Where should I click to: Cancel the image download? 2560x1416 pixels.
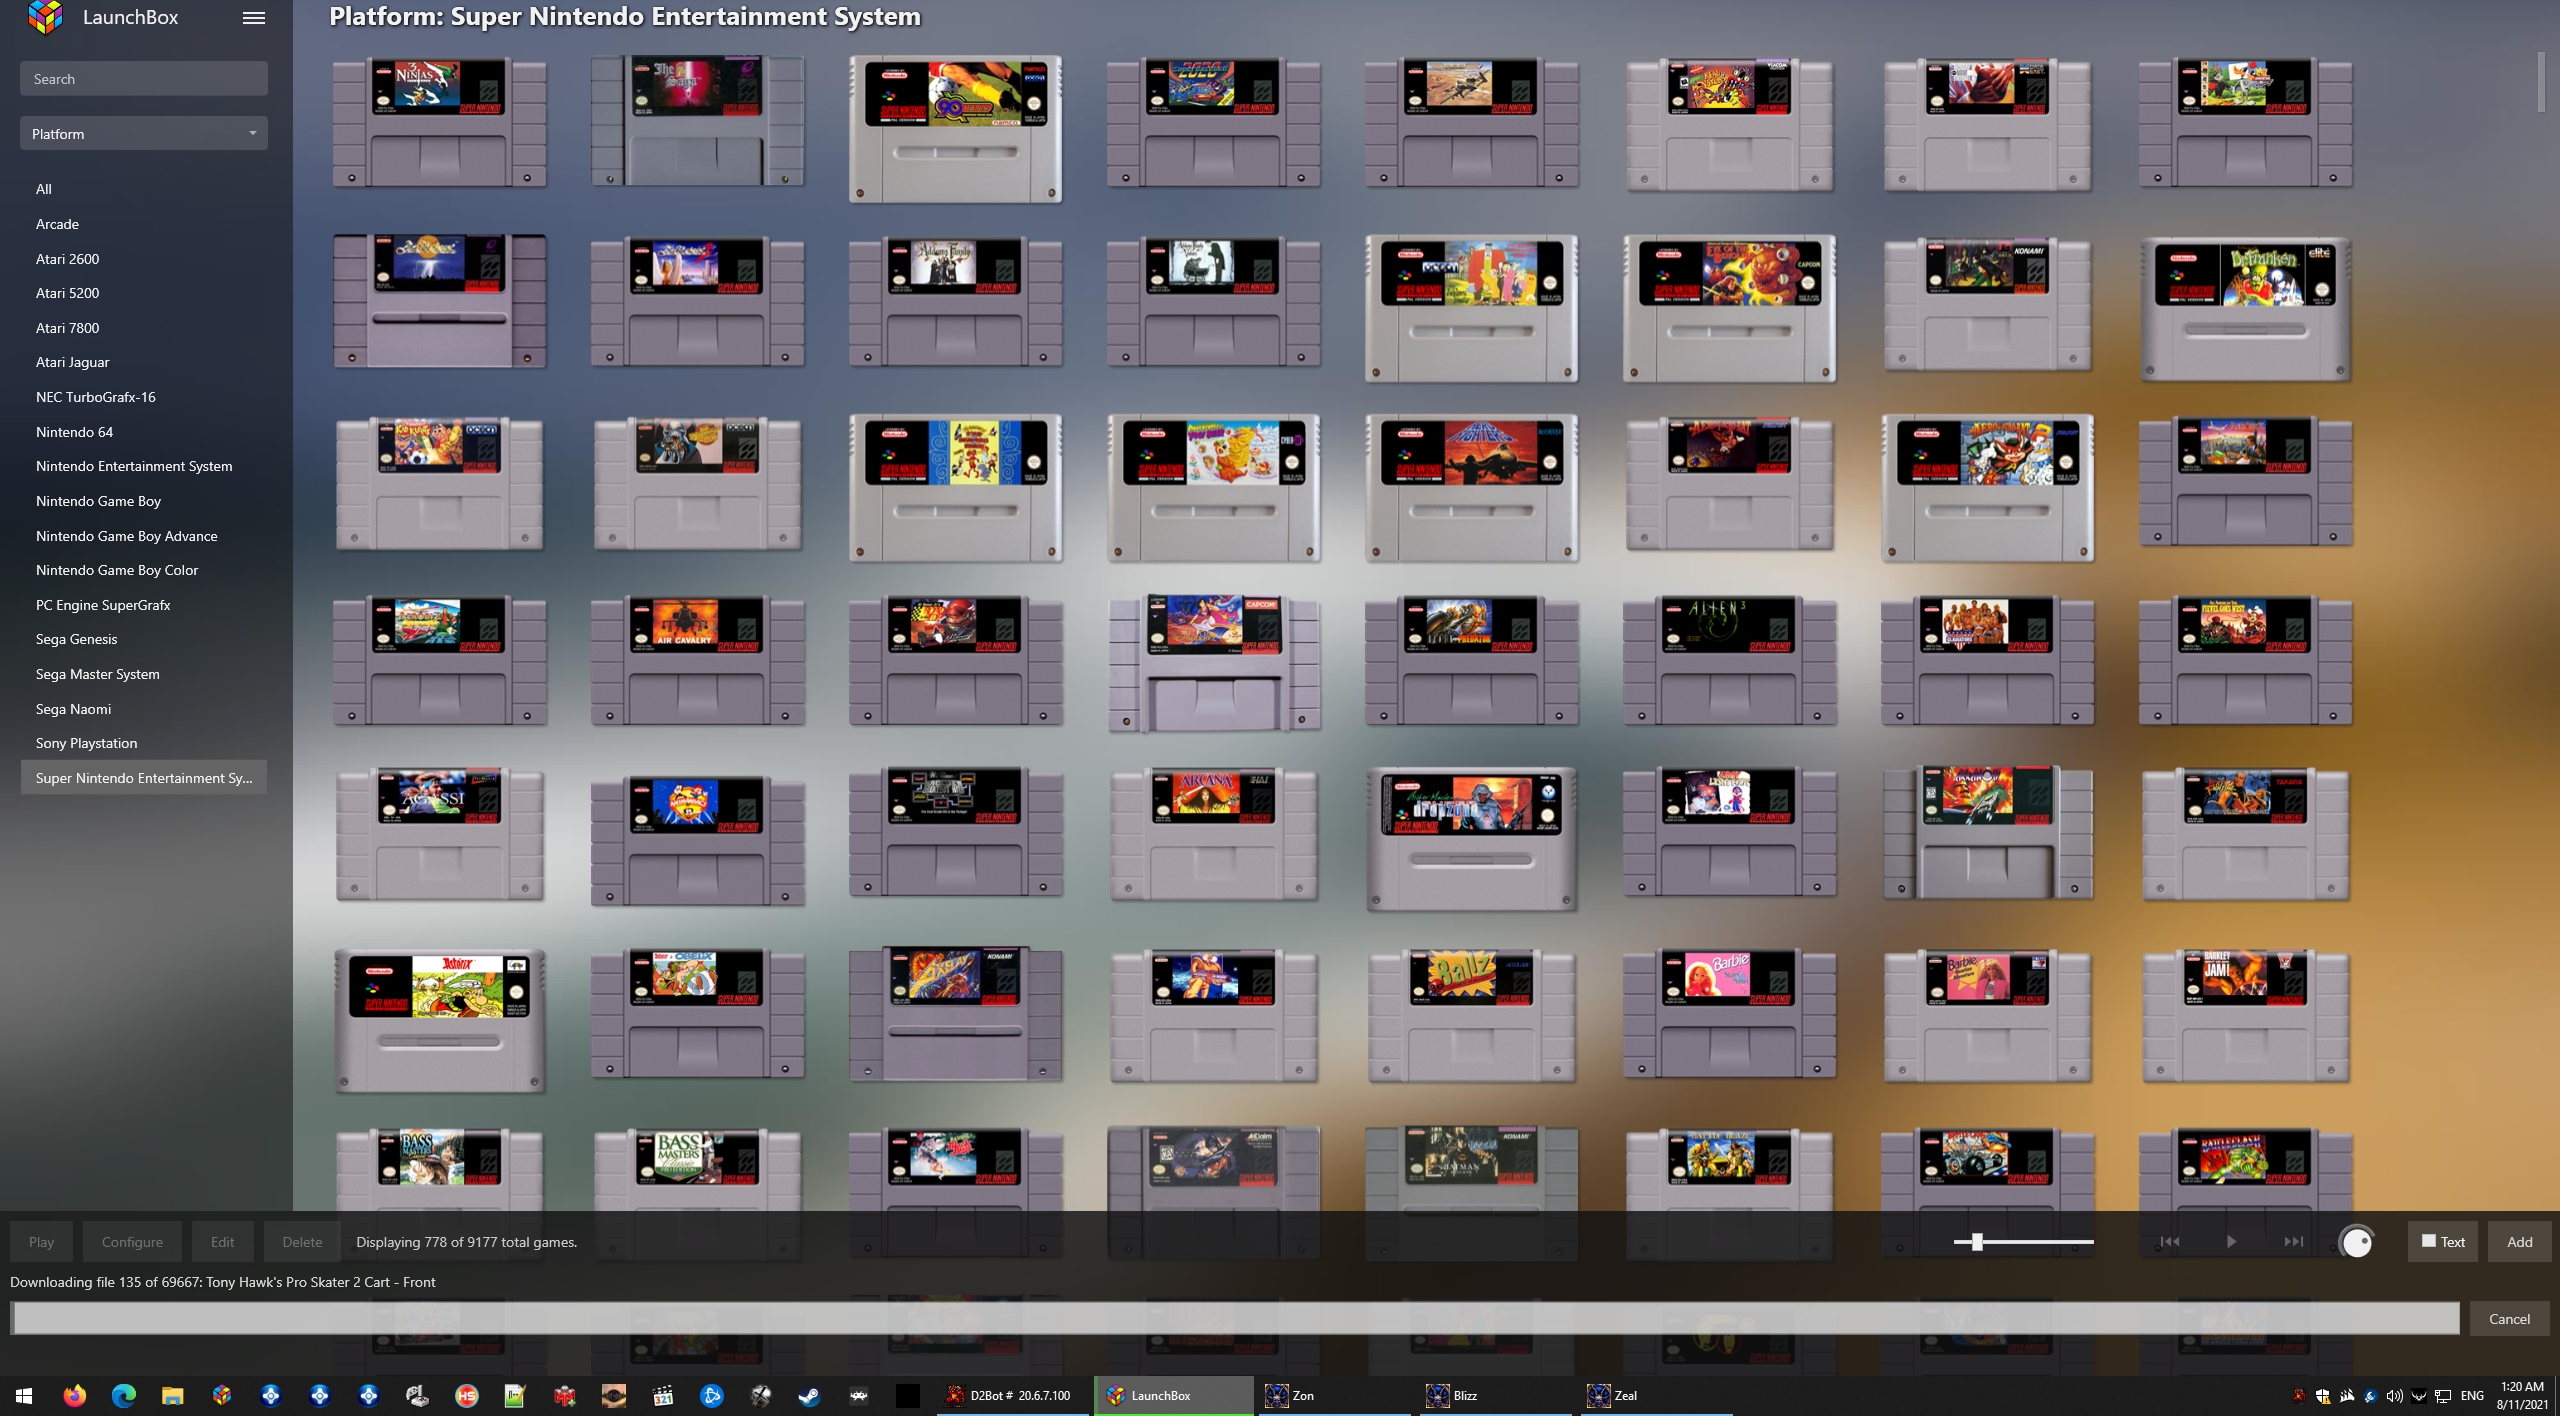pyautogui.click(x=2509, y=1318)
